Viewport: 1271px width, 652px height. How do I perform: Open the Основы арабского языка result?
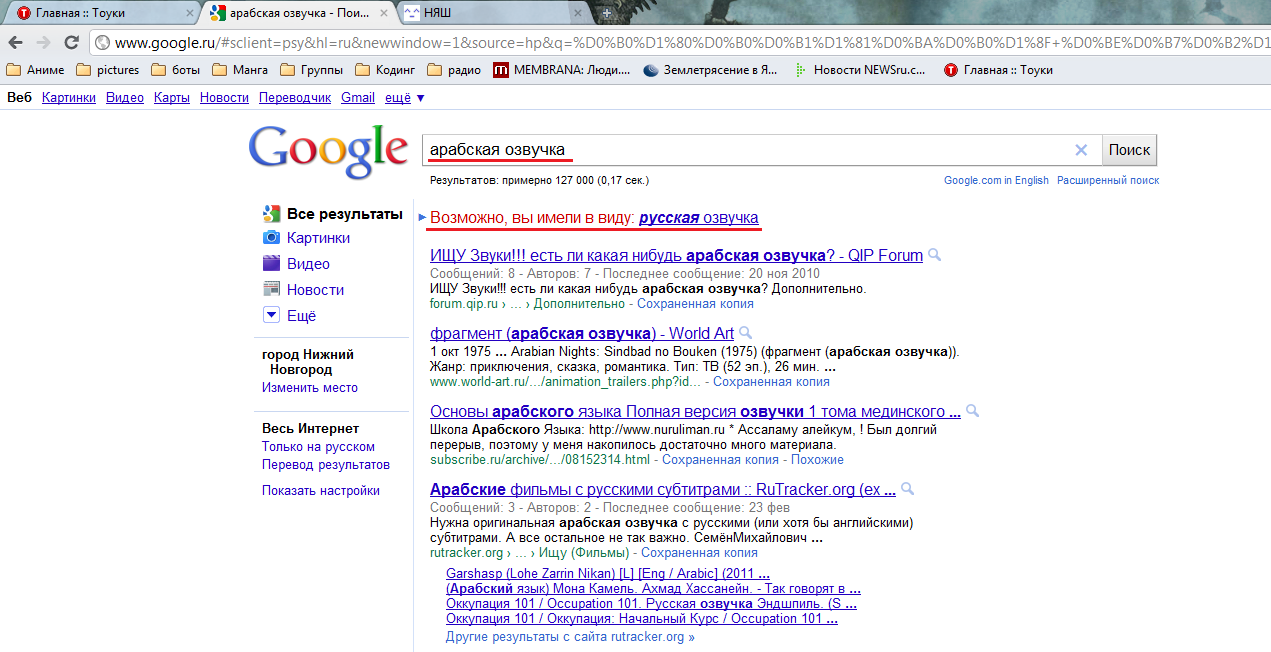[695, 411]
